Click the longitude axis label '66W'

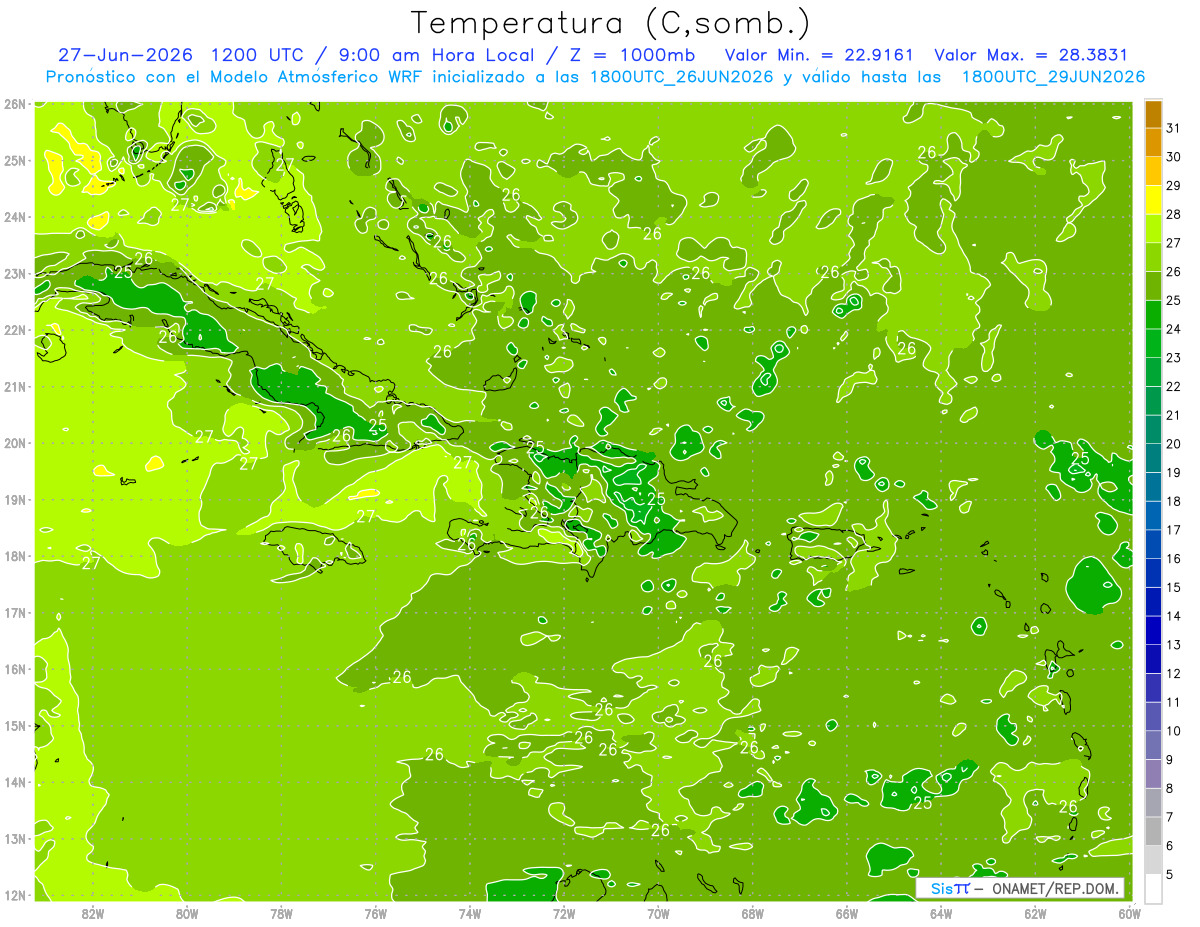847,913
